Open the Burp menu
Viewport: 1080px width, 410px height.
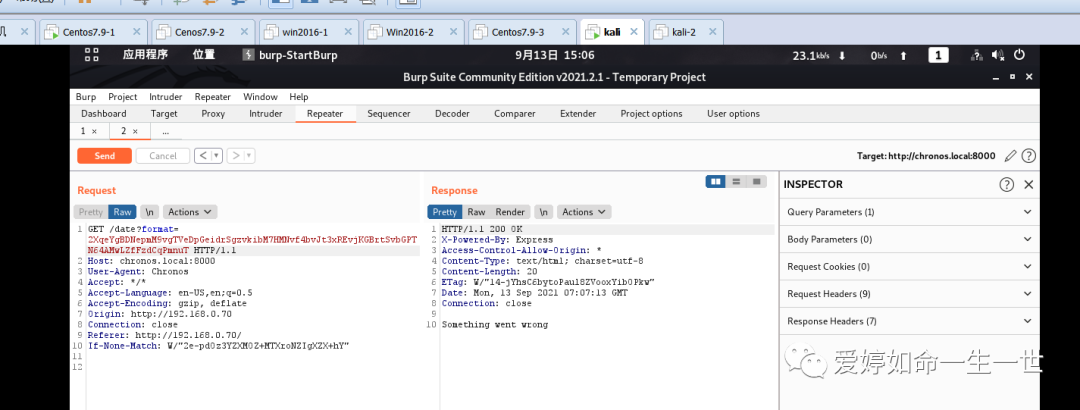85,96
